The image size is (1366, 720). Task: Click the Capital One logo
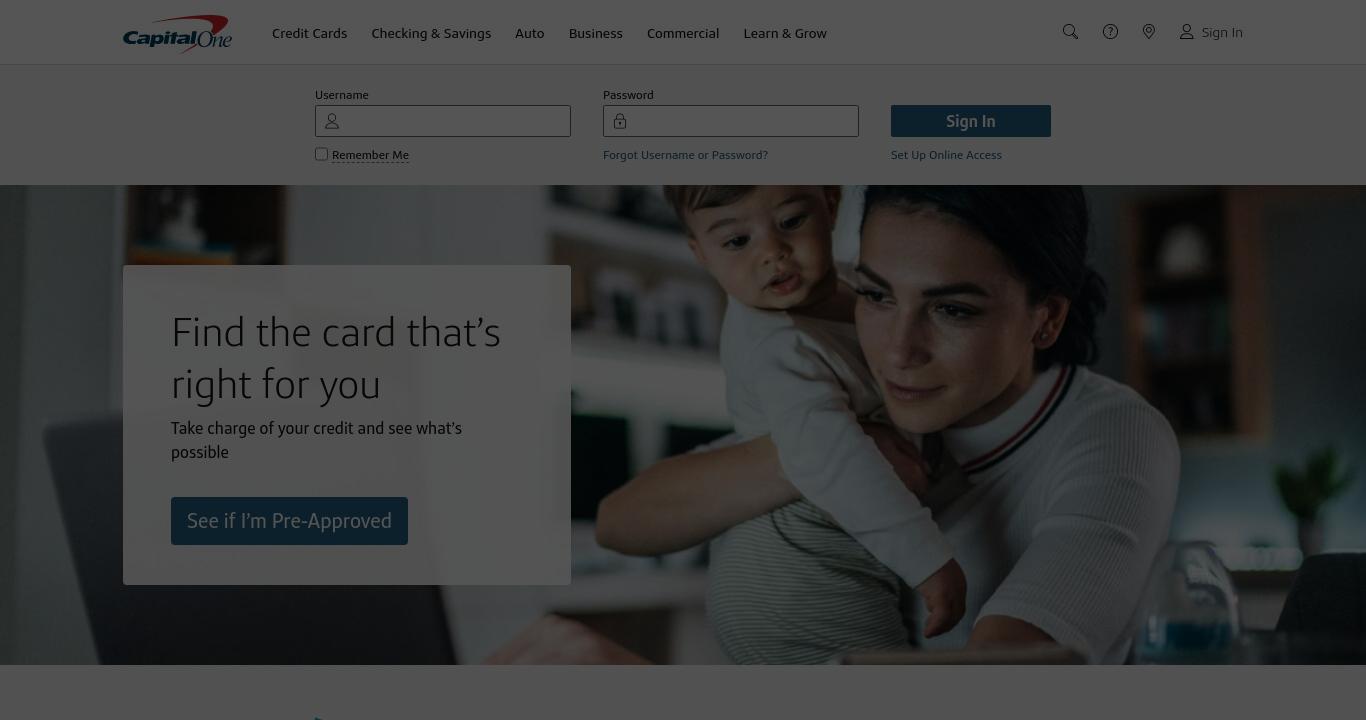coord(177,33)
